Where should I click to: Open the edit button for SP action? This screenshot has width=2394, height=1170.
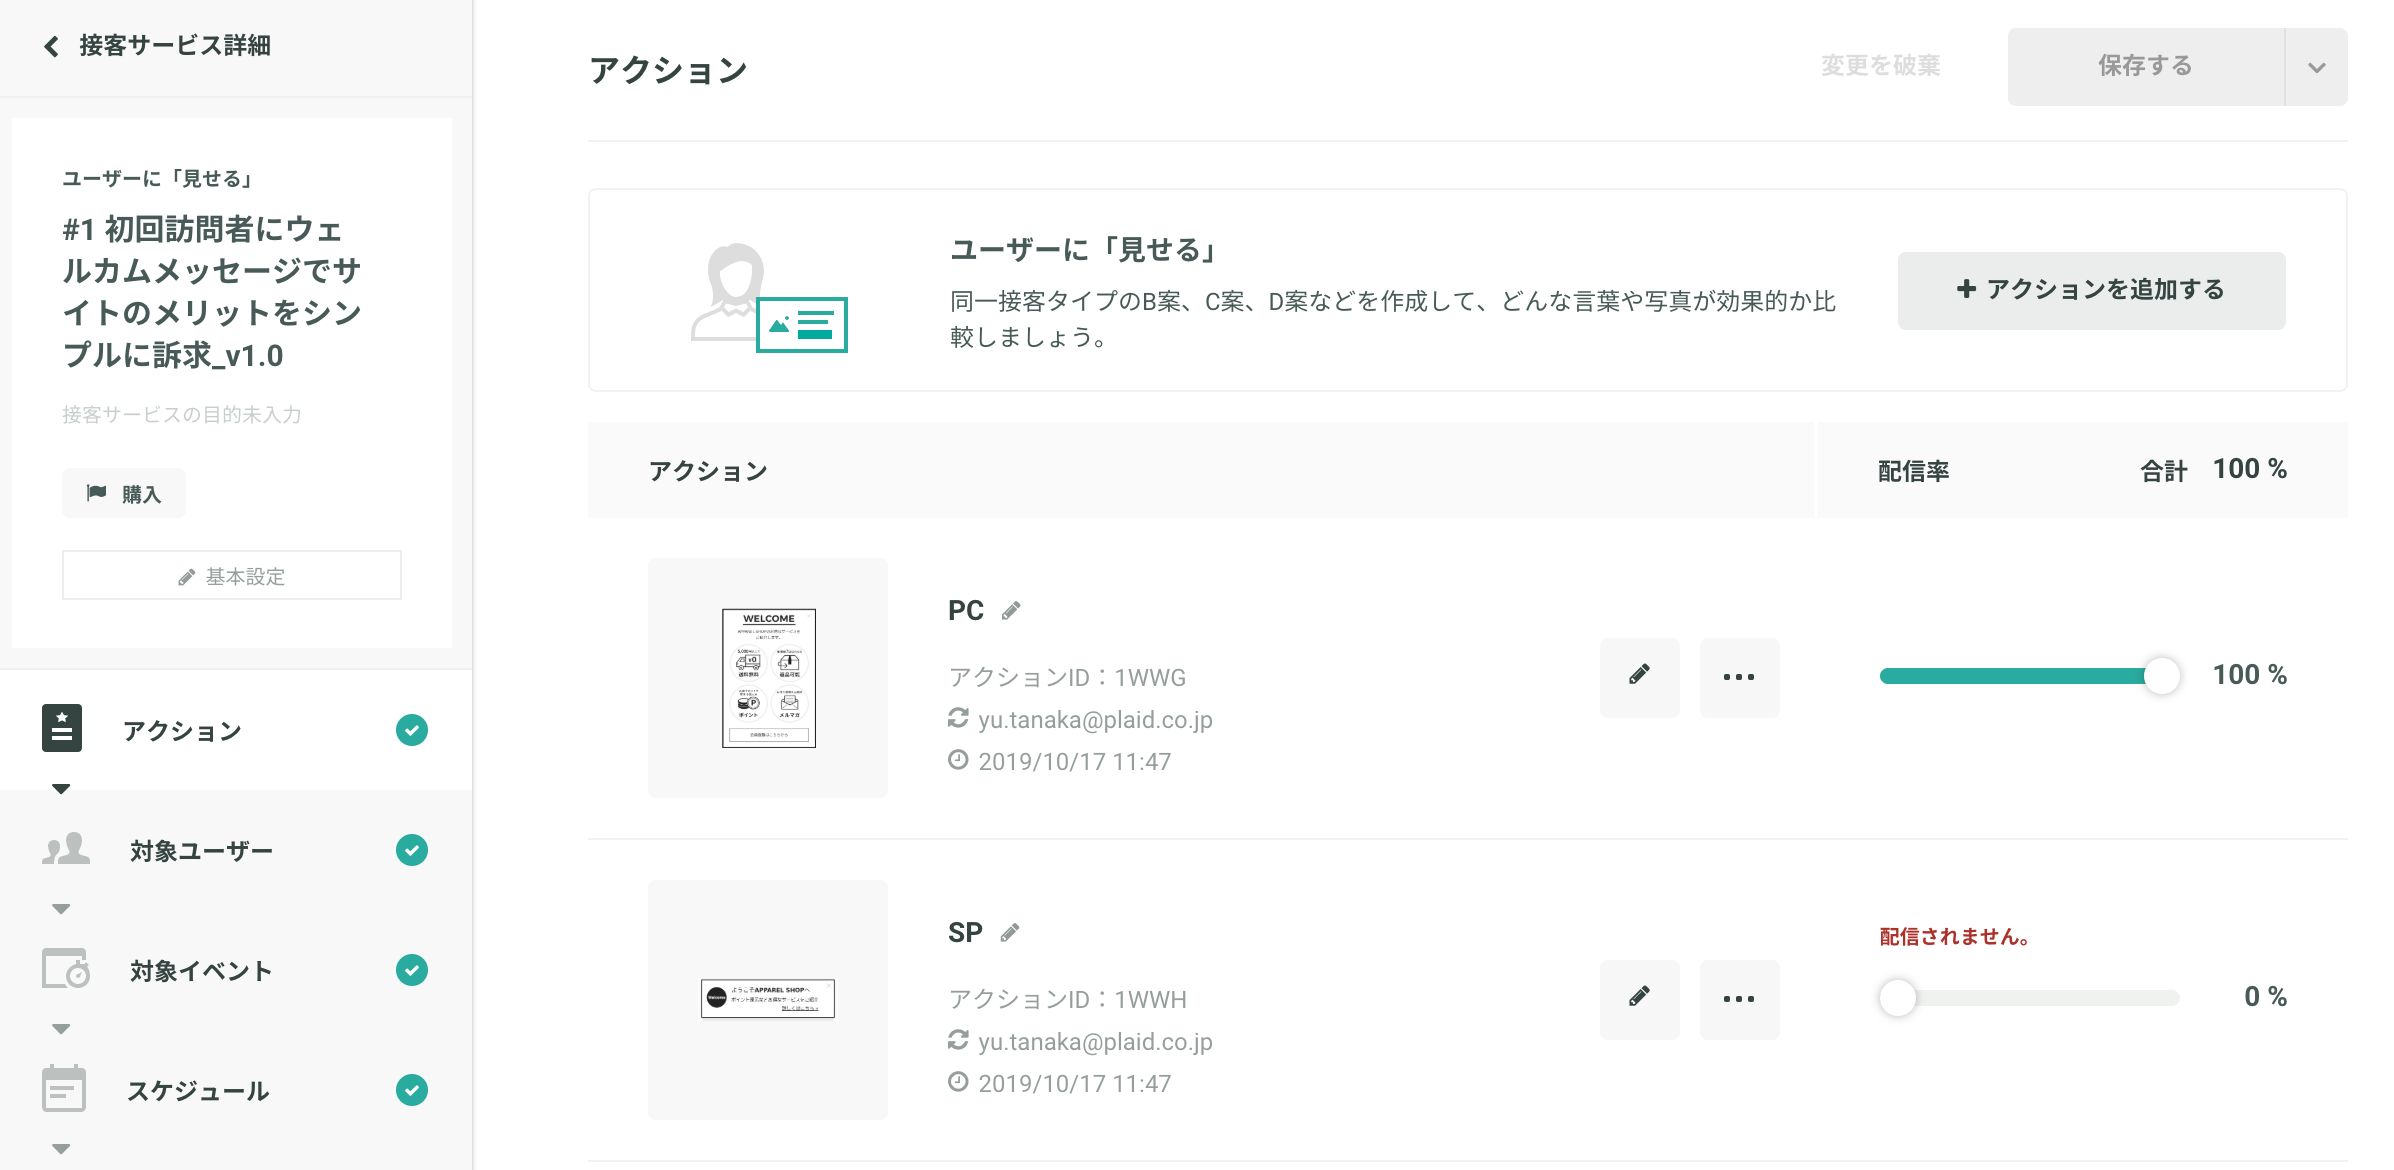[x=1639, y=999]
